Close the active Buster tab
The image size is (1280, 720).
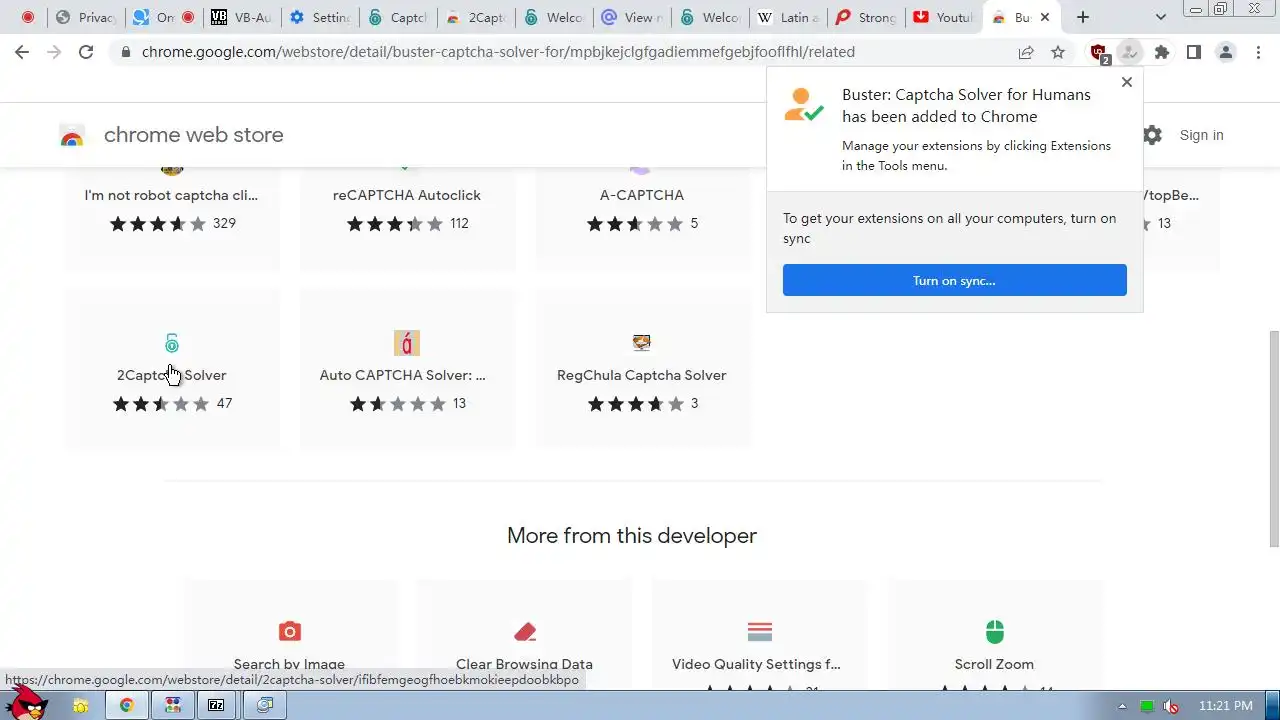[1045, 17]
